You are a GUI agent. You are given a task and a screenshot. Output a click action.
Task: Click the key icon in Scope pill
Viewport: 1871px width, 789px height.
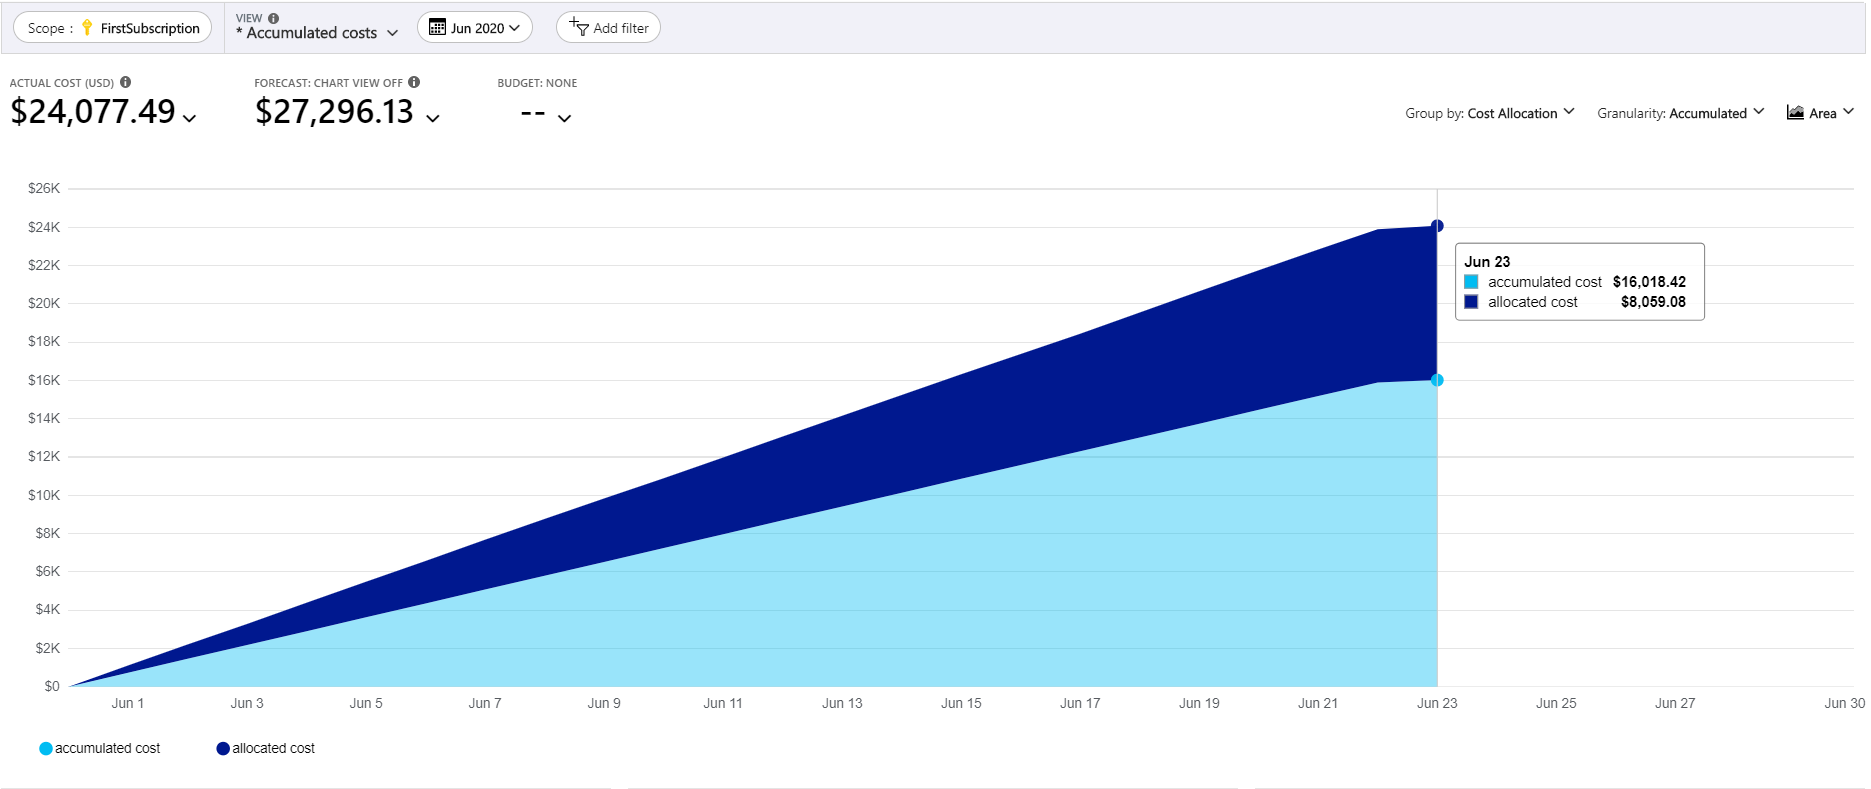pos(87,28)
